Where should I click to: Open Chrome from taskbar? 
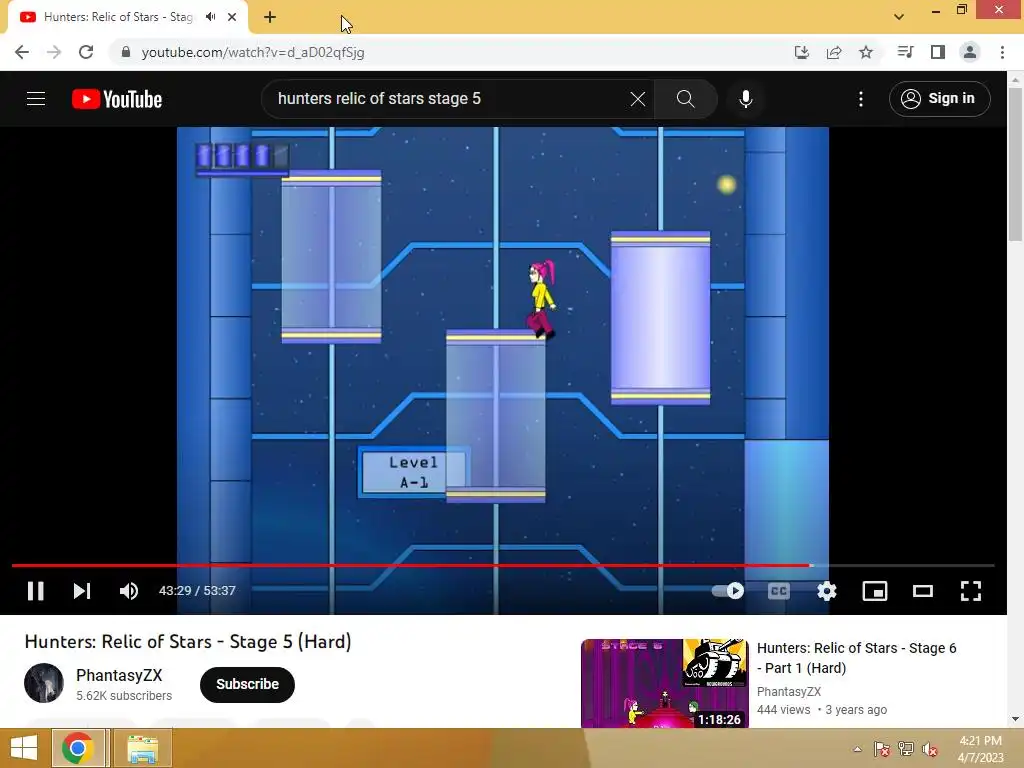tap(78, 748)
